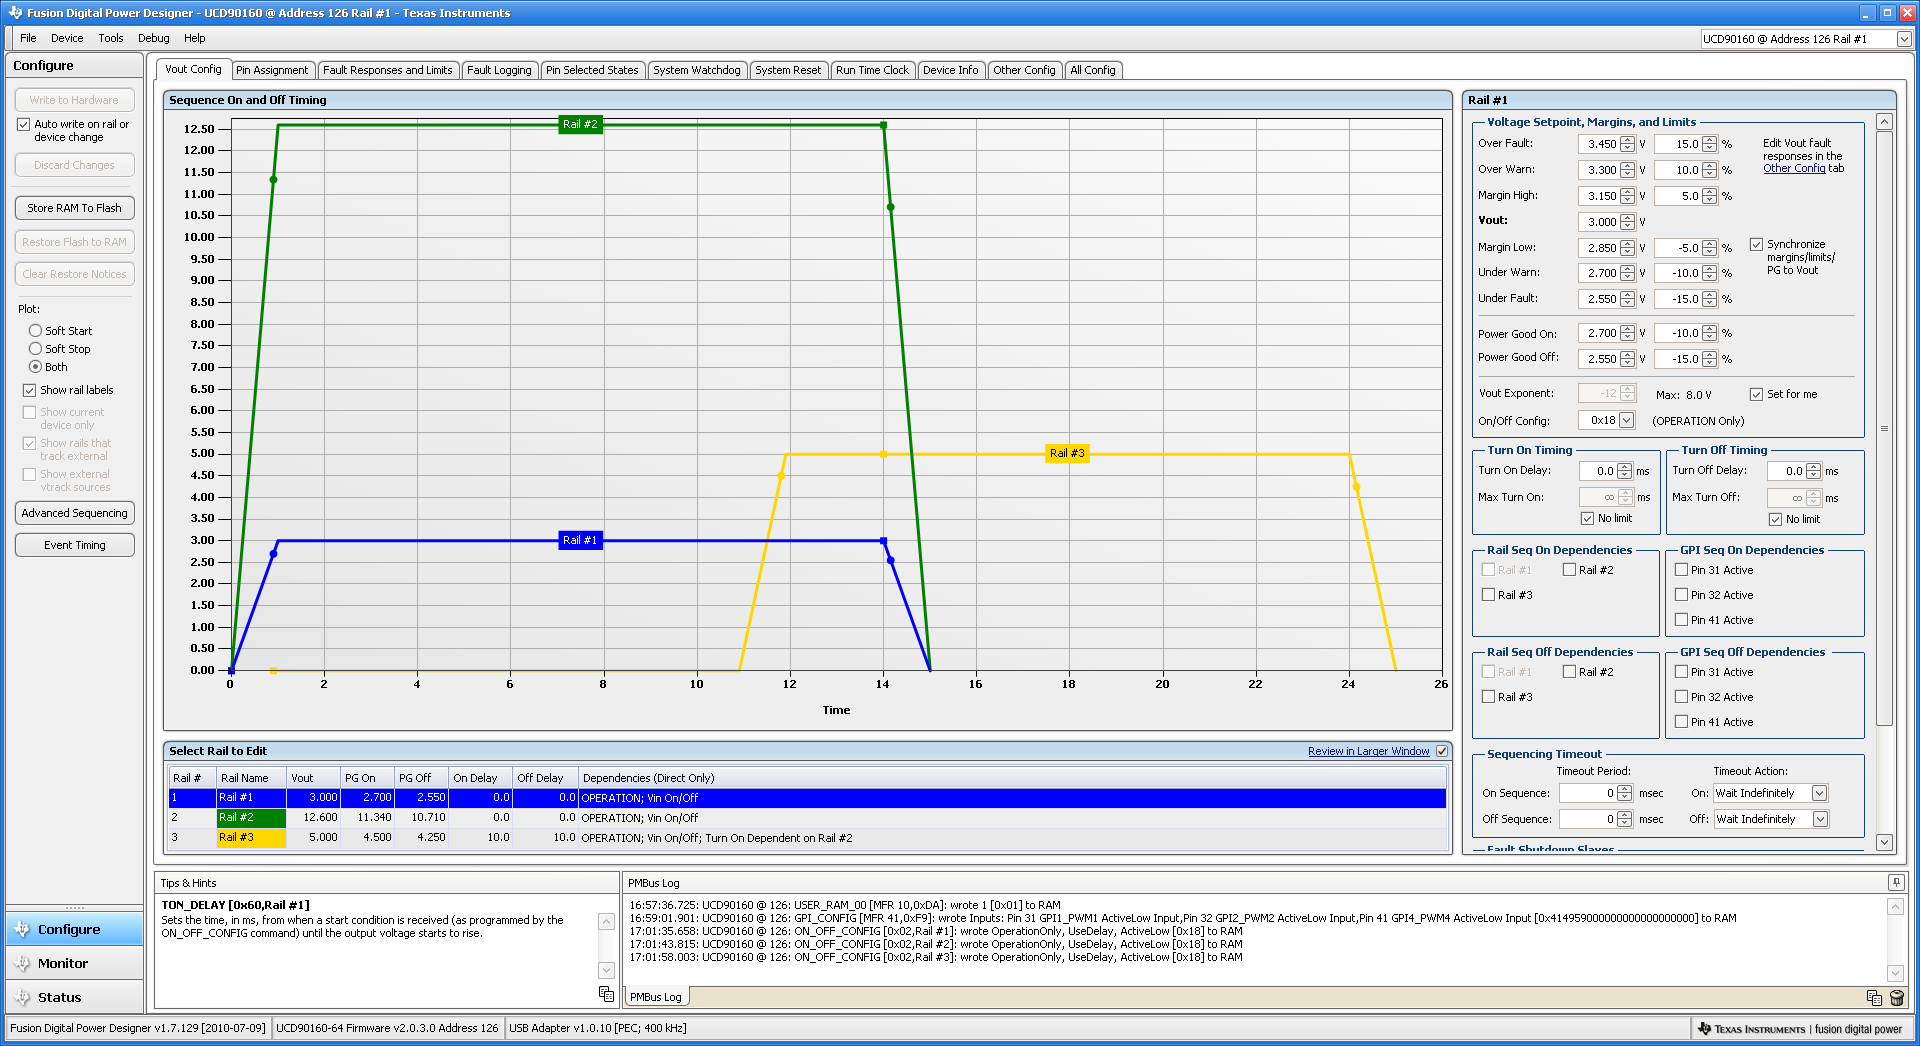
Task: Click the Configure navigation icon
Action: (23, 929)
